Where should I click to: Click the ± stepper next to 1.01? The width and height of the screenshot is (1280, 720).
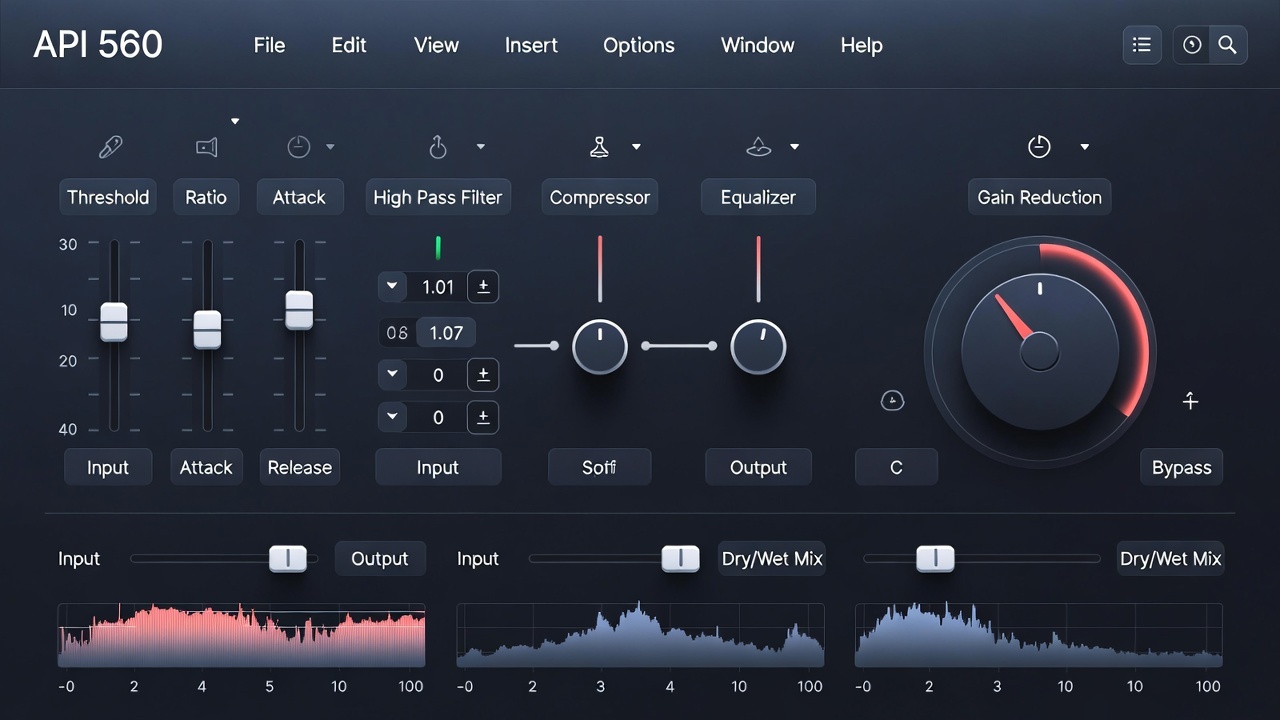(483, 287)
